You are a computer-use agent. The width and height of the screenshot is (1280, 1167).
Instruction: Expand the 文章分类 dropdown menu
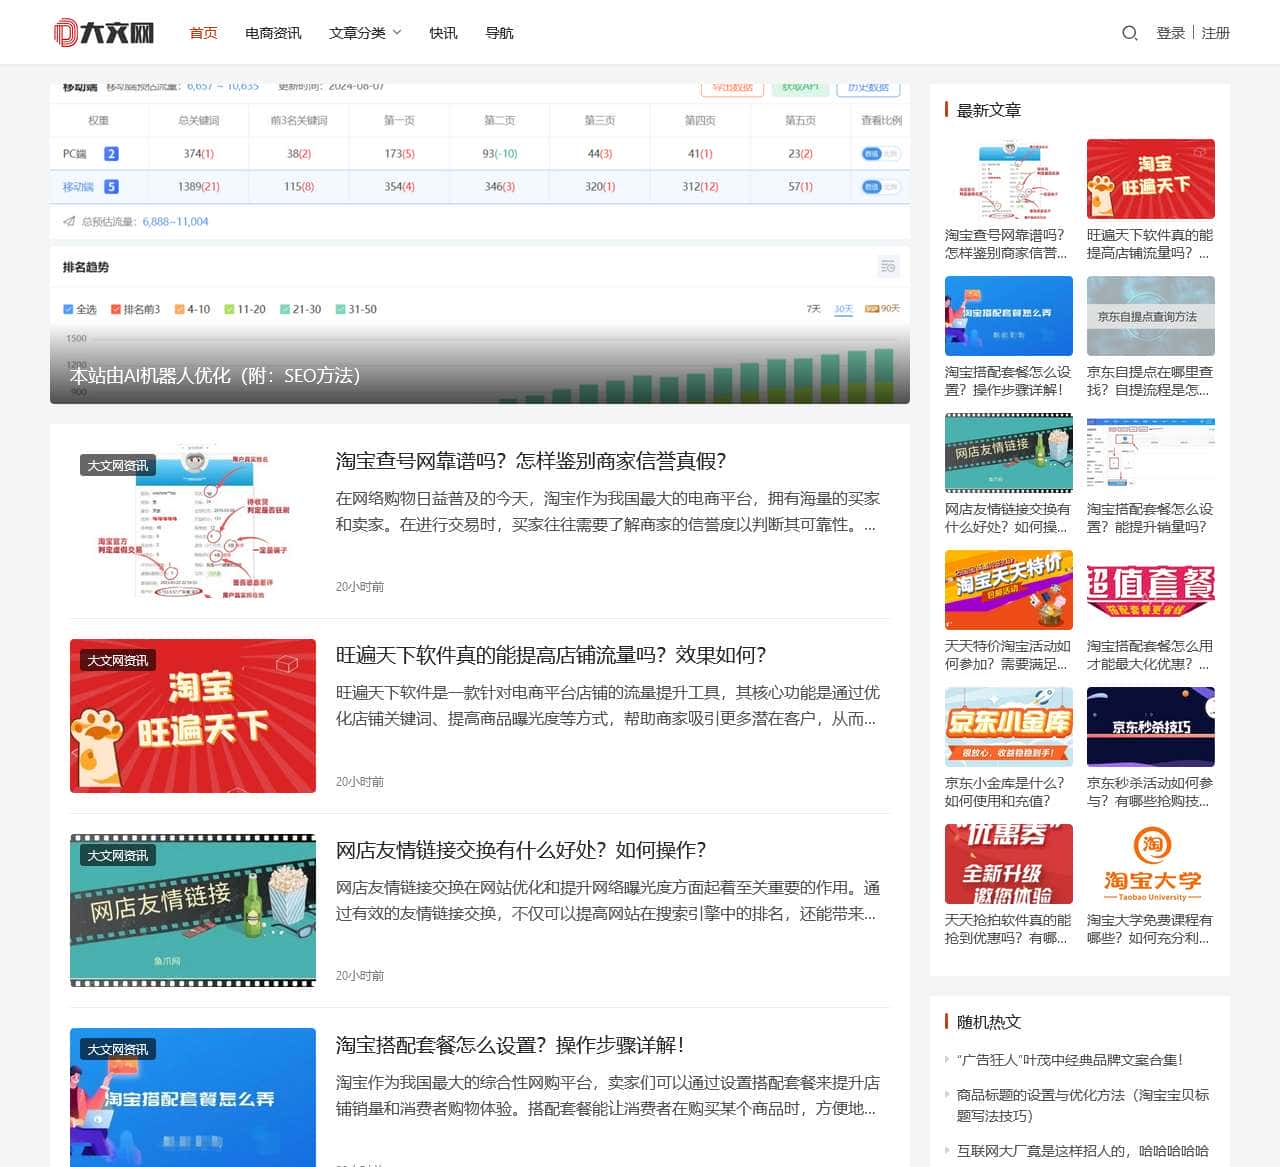coord(362,32)
